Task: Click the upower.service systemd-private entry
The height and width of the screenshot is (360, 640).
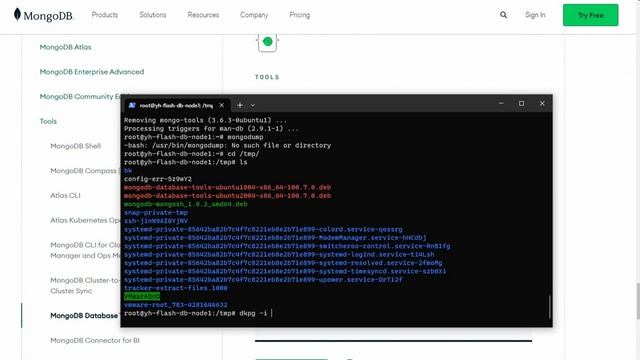Action: [263, 280]
